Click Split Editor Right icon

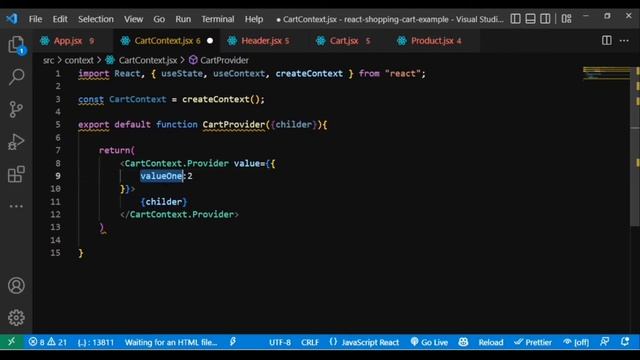coord(607,40)
